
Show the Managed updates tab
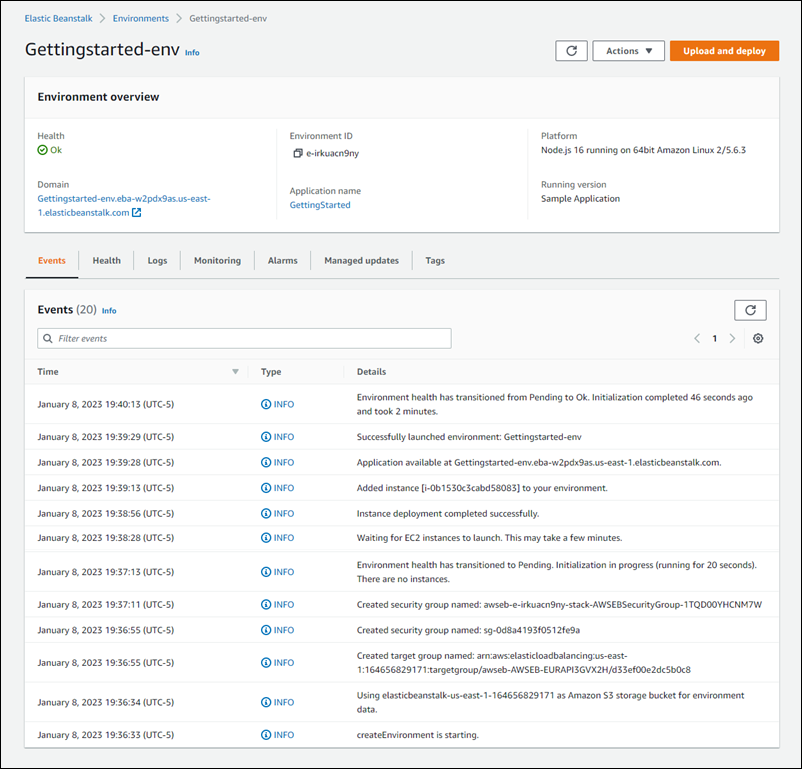[361, 261]
